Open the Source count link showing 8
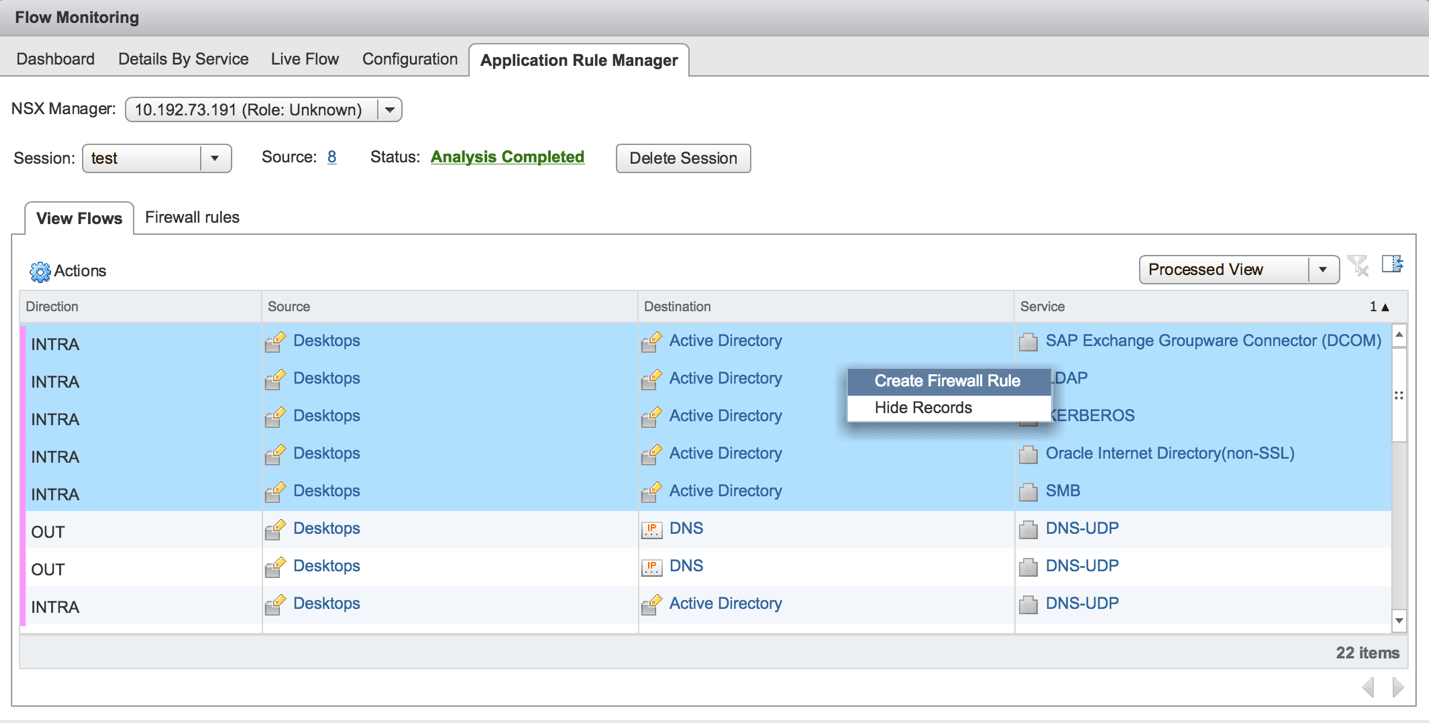 (331, 156)
